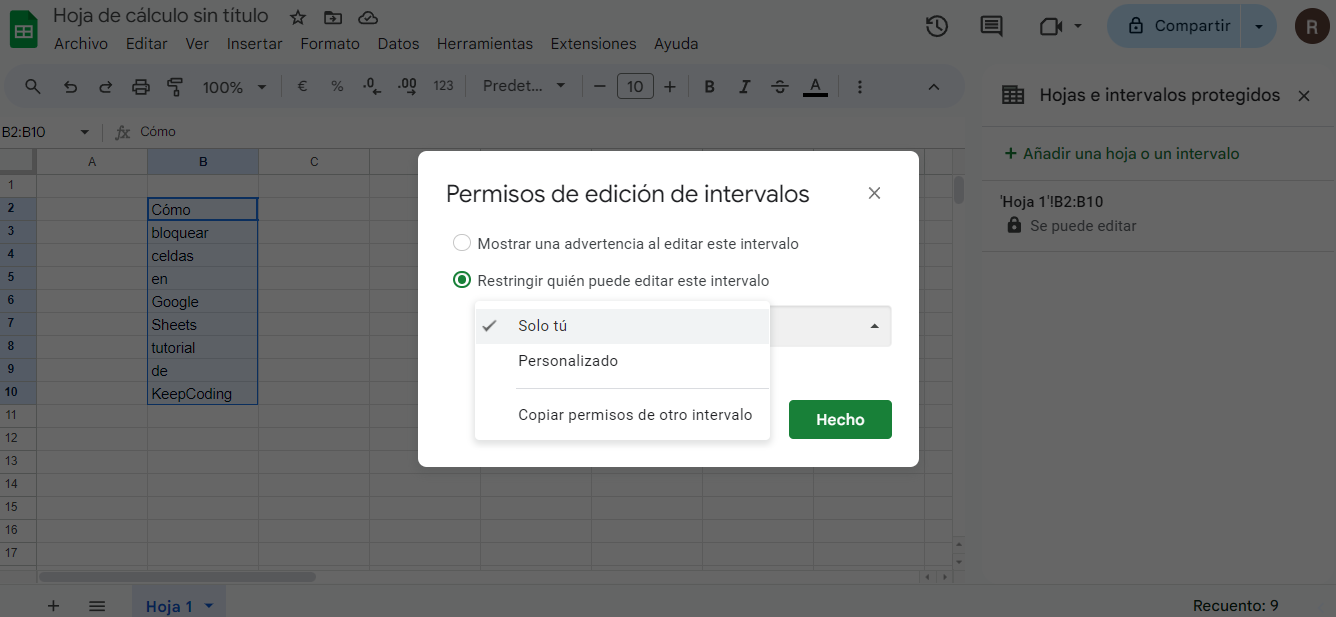The height and width of the screenshot is (617, 1336).
Task: Open the Datos menu
Action: 398,44
